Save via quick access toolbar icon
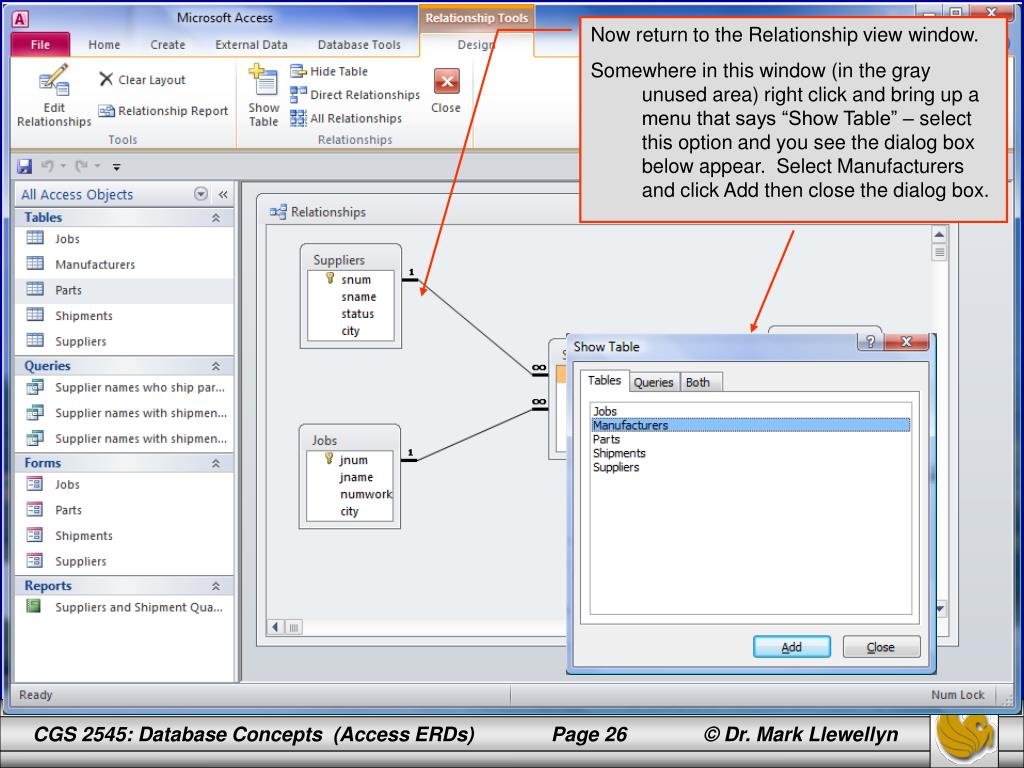Viewport: 1024px width, 768px height. coord(24,167)
